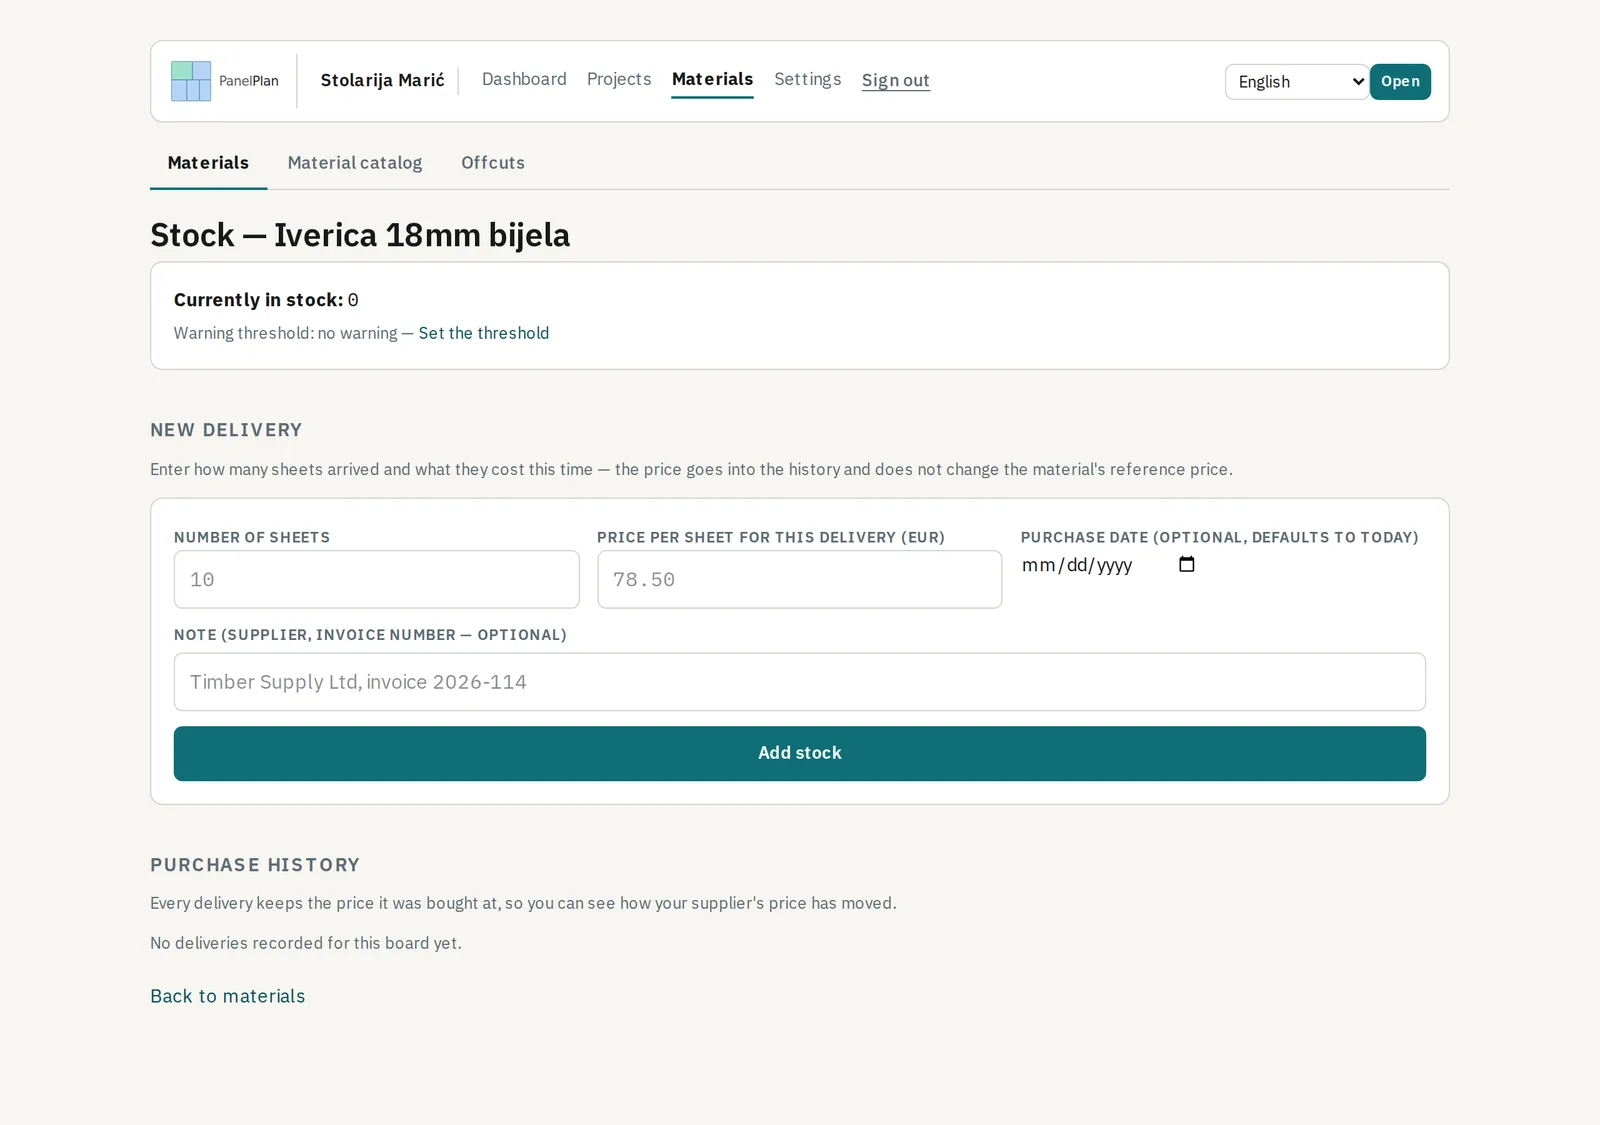1600x1125 pixels.
Task: Click the PanelPlan logo icon
Action: (x=191, y=81)
